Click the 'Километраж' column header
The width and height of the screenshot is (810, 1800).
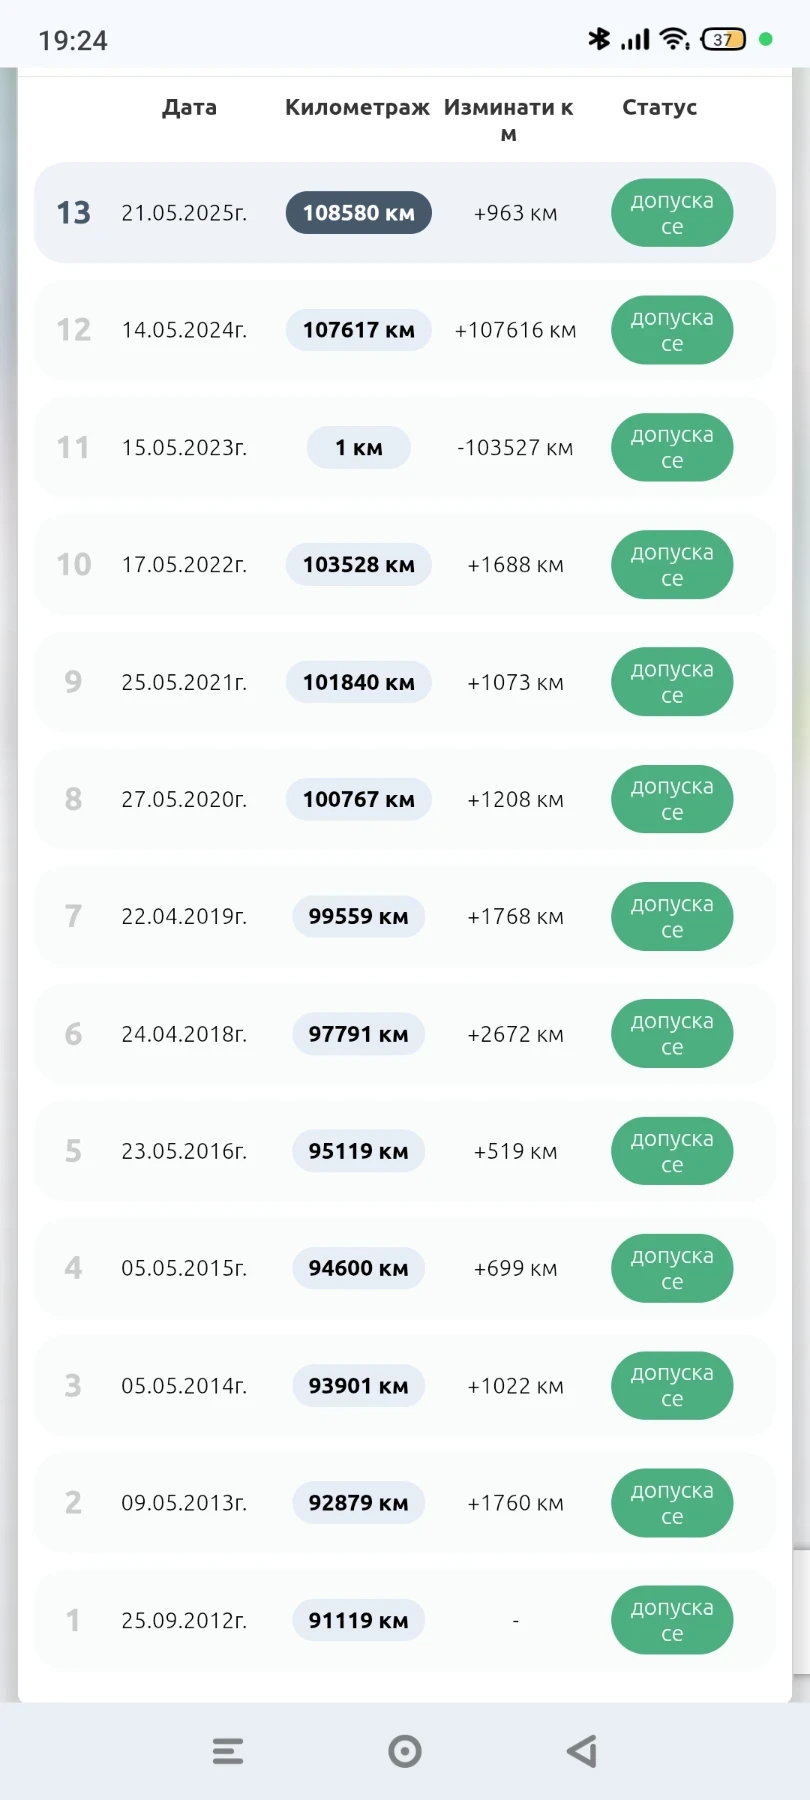coord(357,107)
